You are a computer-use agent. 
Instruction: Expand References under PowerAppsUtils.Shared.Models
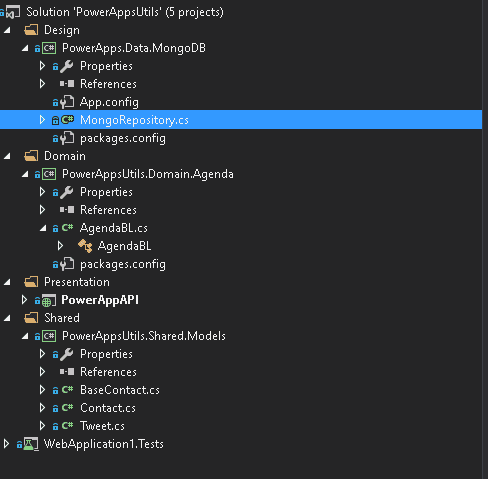coord(42,372)
